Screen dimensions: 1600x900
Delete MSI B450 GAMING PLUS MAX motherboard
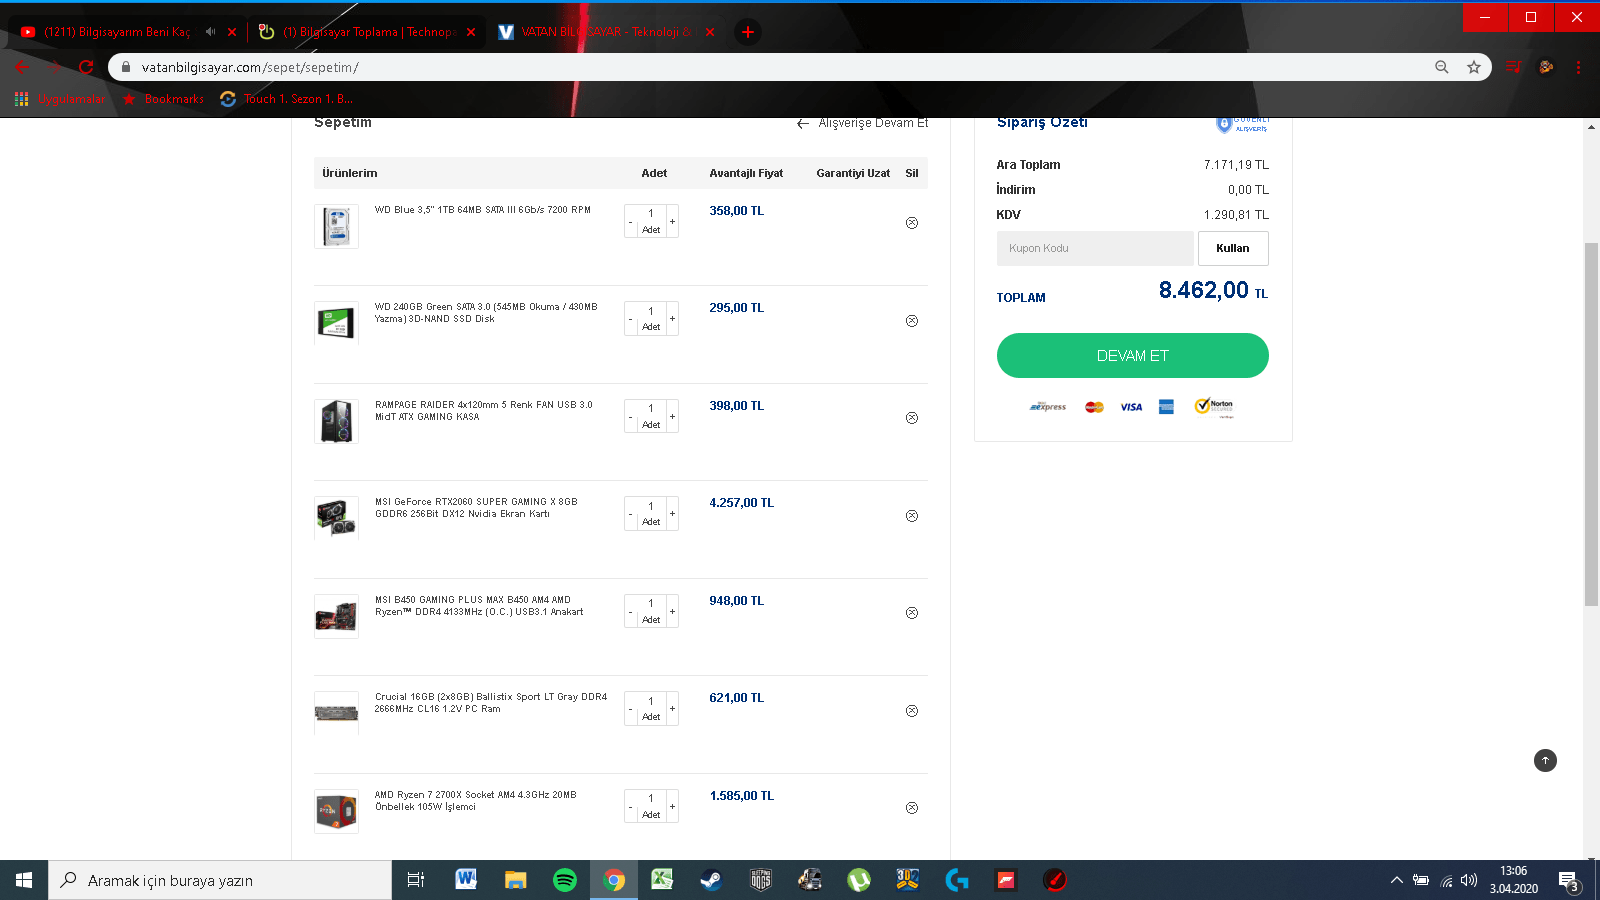pos(912,613)
